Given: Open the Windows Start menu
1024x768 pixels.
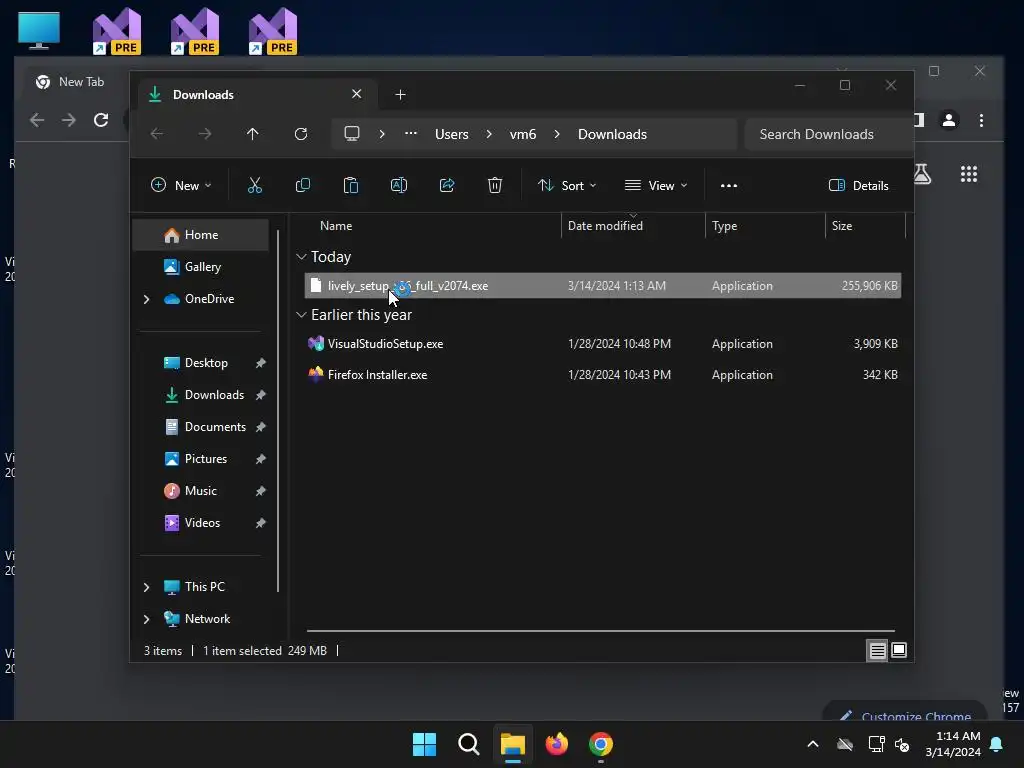Looking at the screenshot, I should (x=424, y=744).
